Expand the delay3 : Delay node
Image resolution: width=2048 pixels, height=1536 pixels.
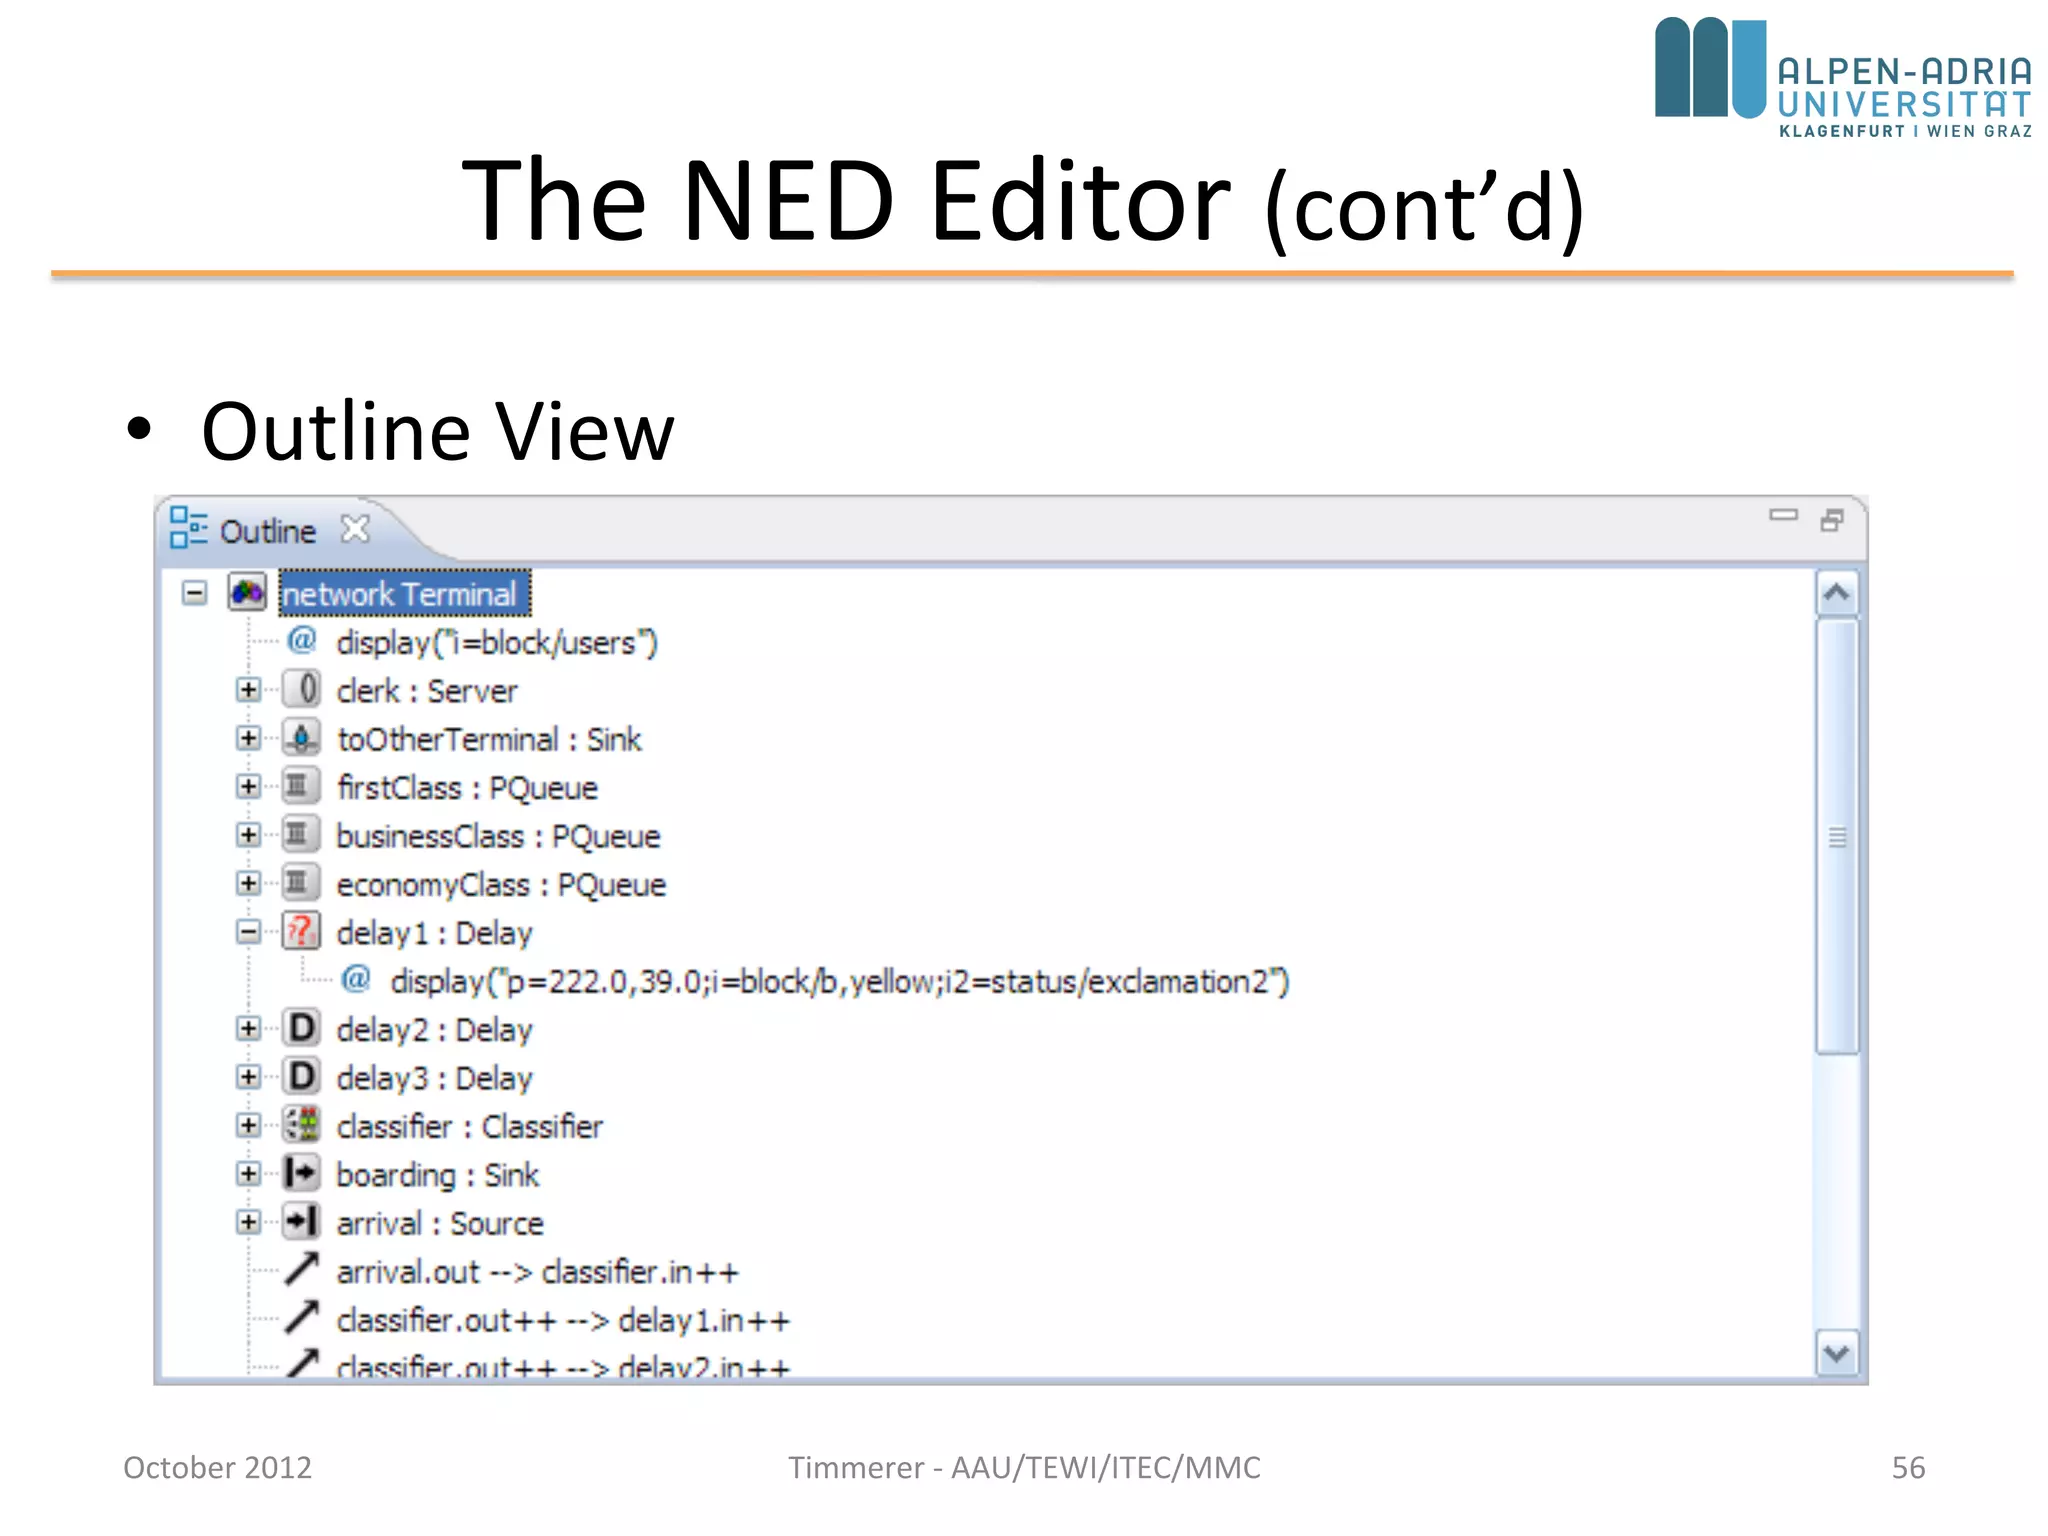248,1077
